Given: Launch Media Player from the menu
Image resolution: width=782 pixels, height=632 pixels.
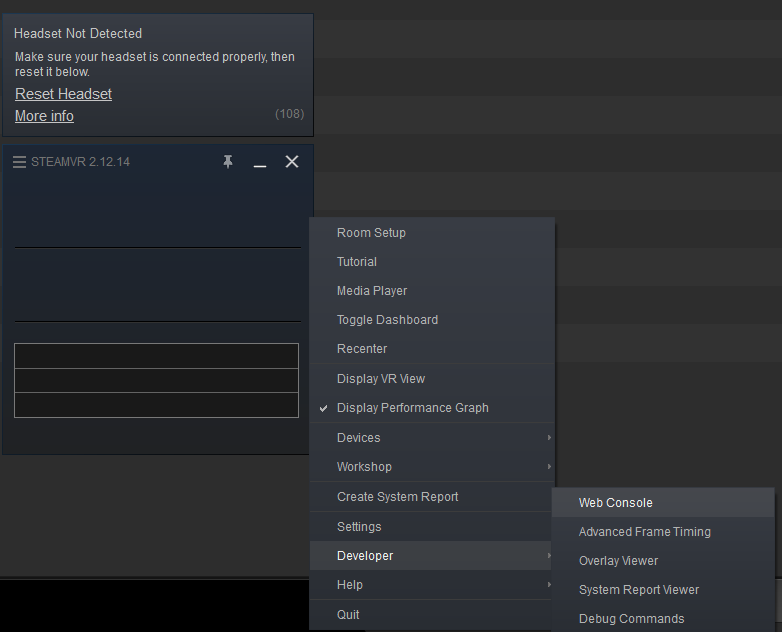Looking at the screenshot, I should pyautogui.click(x=432, y=291).
